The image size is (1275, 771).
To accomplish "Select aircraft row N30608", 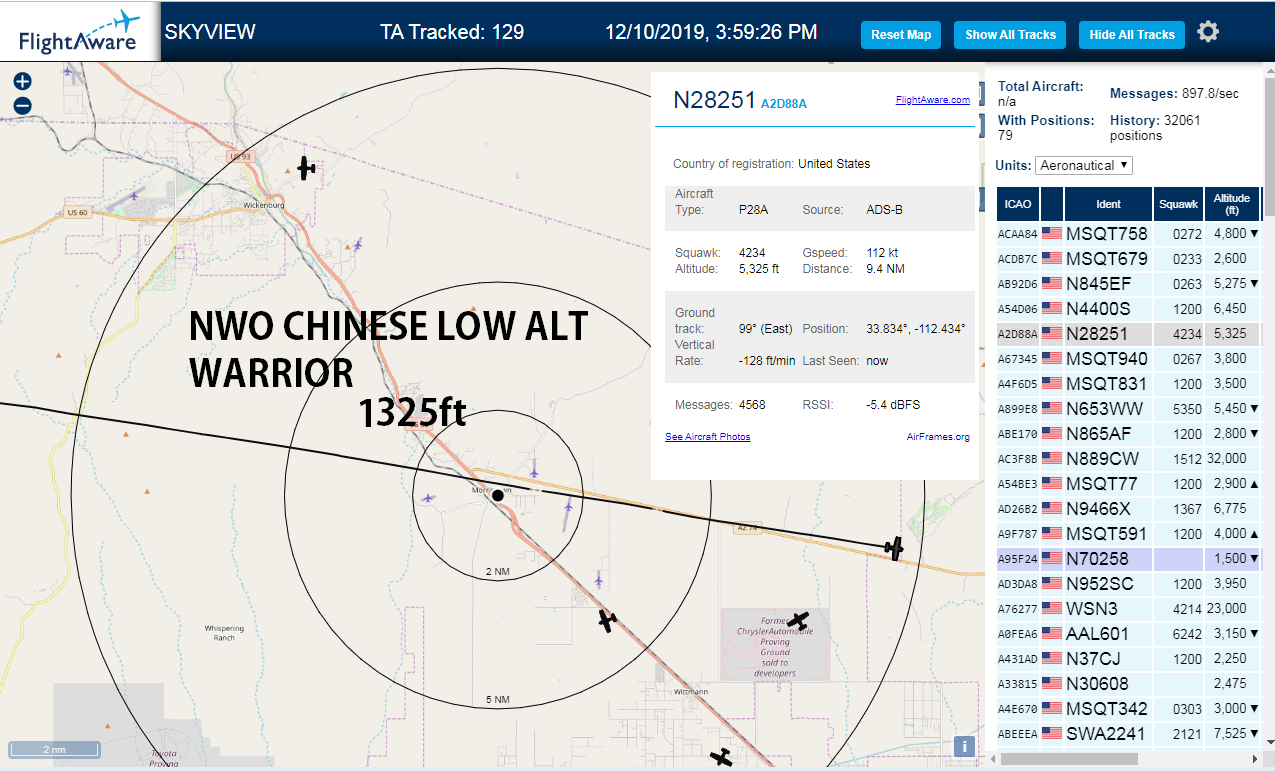I will (x=1129, y=684).
